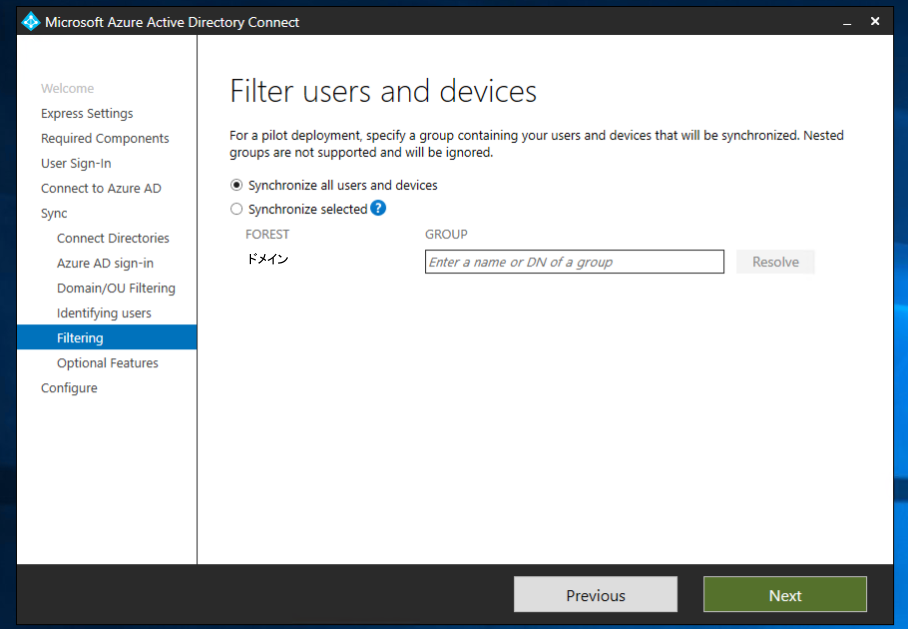
Task: Select the highlighted Filtering step
Action: [x=108, y=339]
